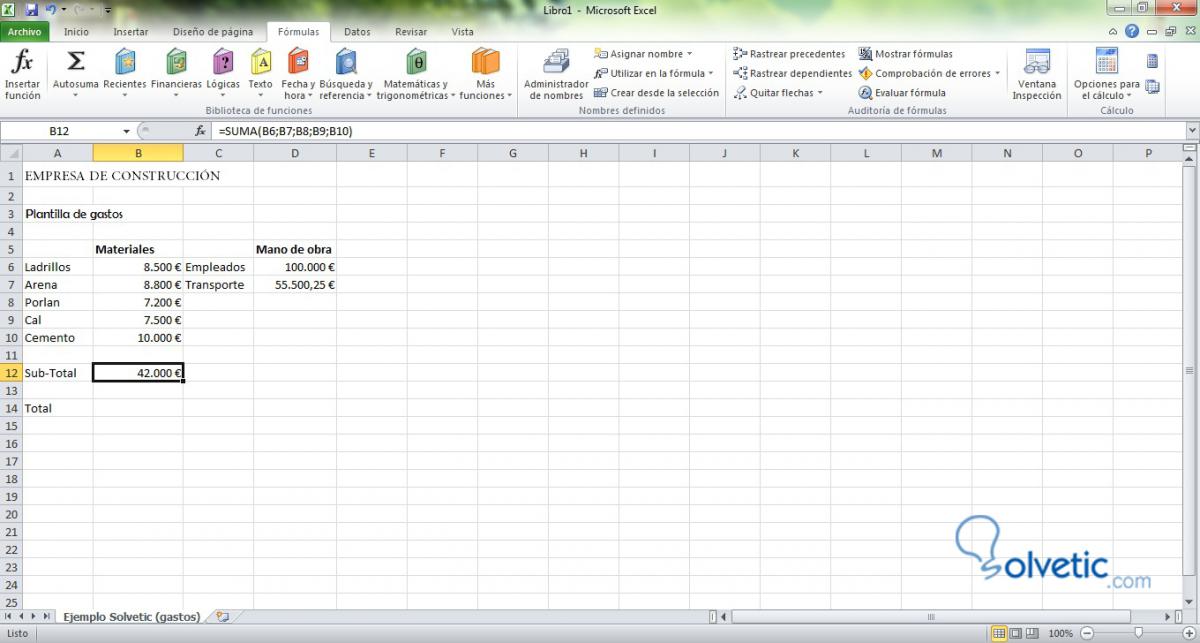1200x643 pixels.
Task: Open the Recientes function book icon
Action: pyautogui.click(x=125, y=62)
